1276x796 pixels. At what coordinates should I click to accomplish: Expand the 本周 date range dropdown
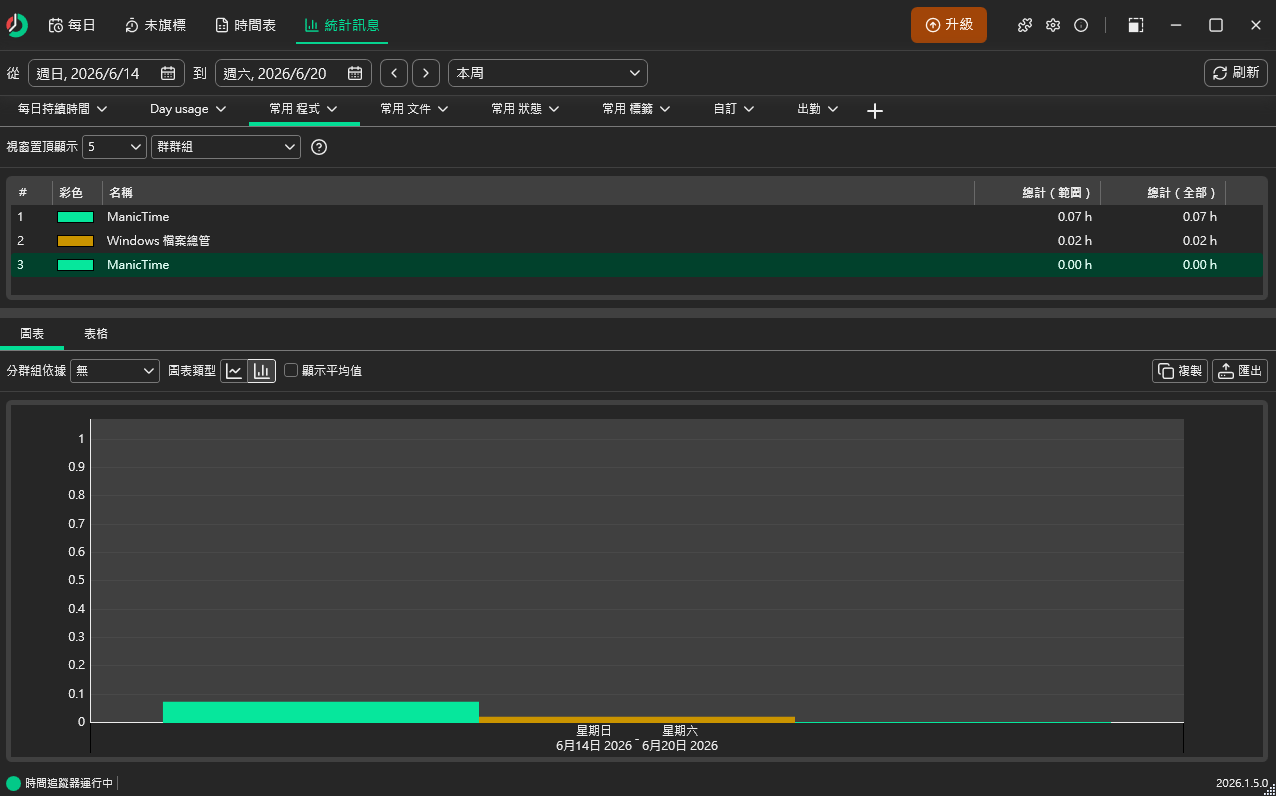[548, 73]
